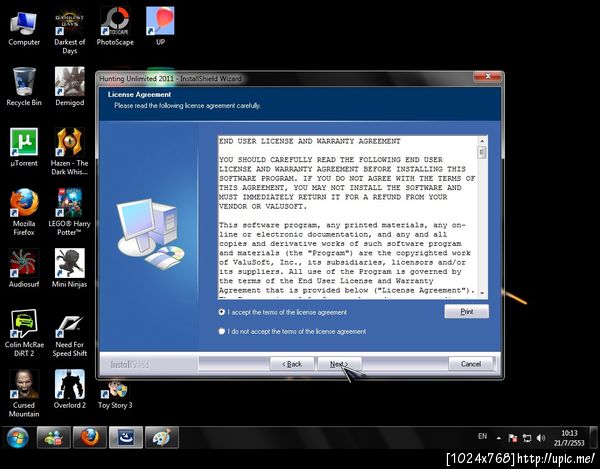
Task: Launch the LEGO Harry Potter shortcut
Action: pyautogui.click(x=69, y=212)
